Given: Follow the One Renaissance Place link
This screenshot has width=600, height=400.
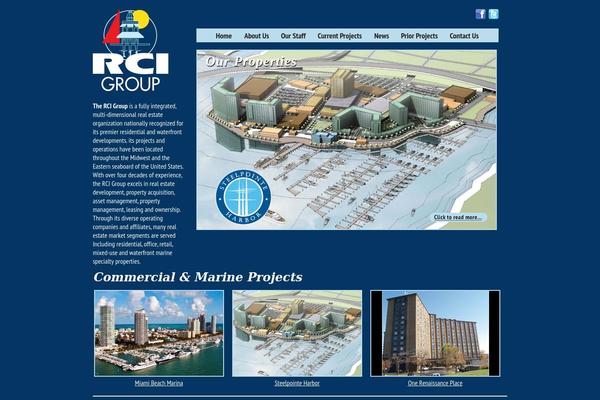Looking at the screenshot, I should pos(435,383).
